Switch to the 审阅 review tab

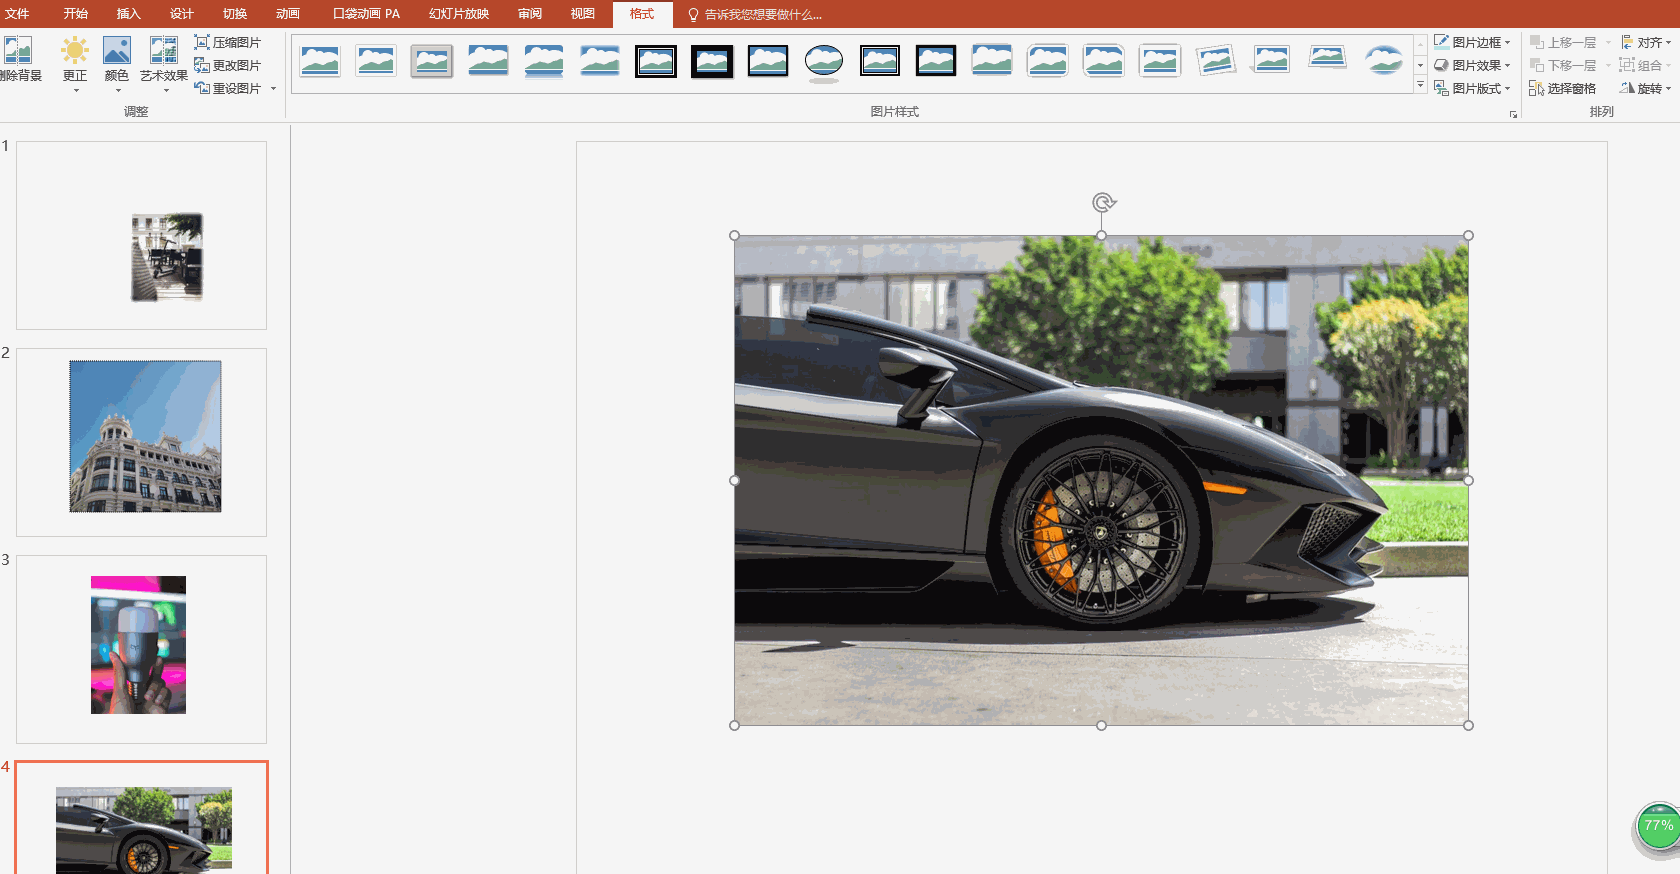tap(530, 14)
